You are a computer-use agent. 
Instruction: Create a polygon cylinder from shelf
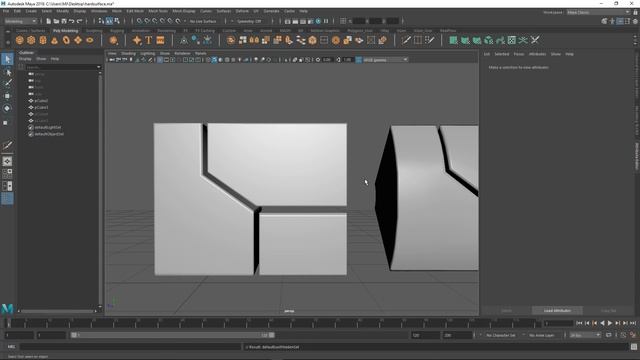point(43,40)
